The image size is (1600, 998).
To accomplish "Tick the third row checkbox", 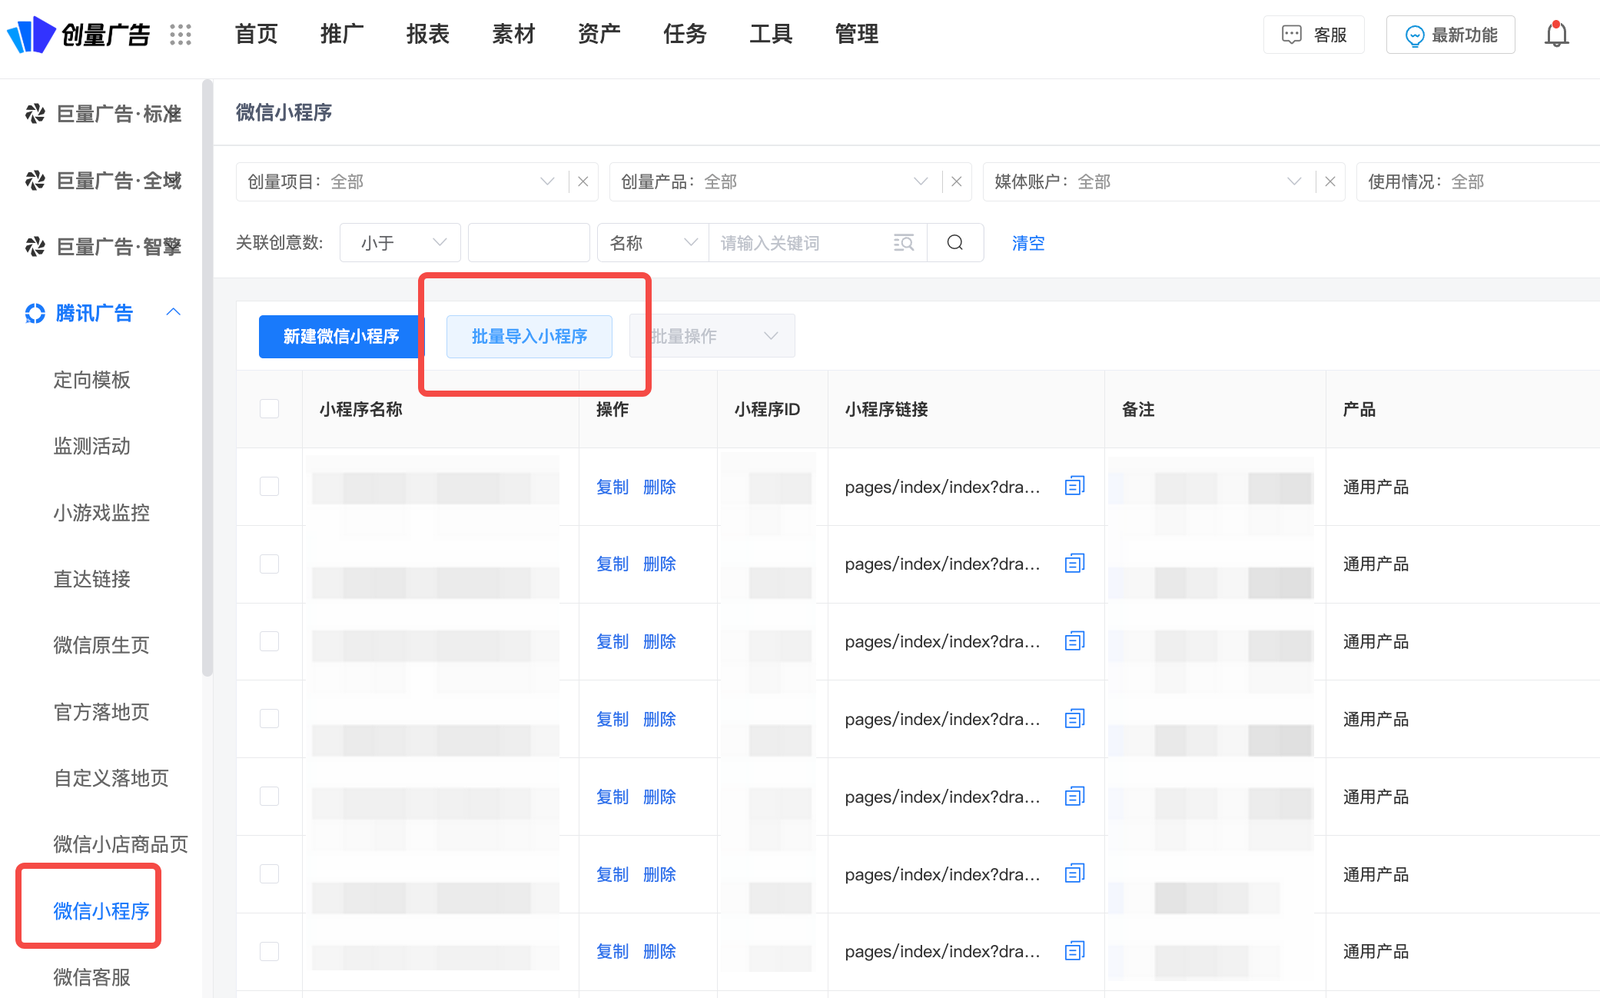I will pyautogui.click(x=269, y=641).
